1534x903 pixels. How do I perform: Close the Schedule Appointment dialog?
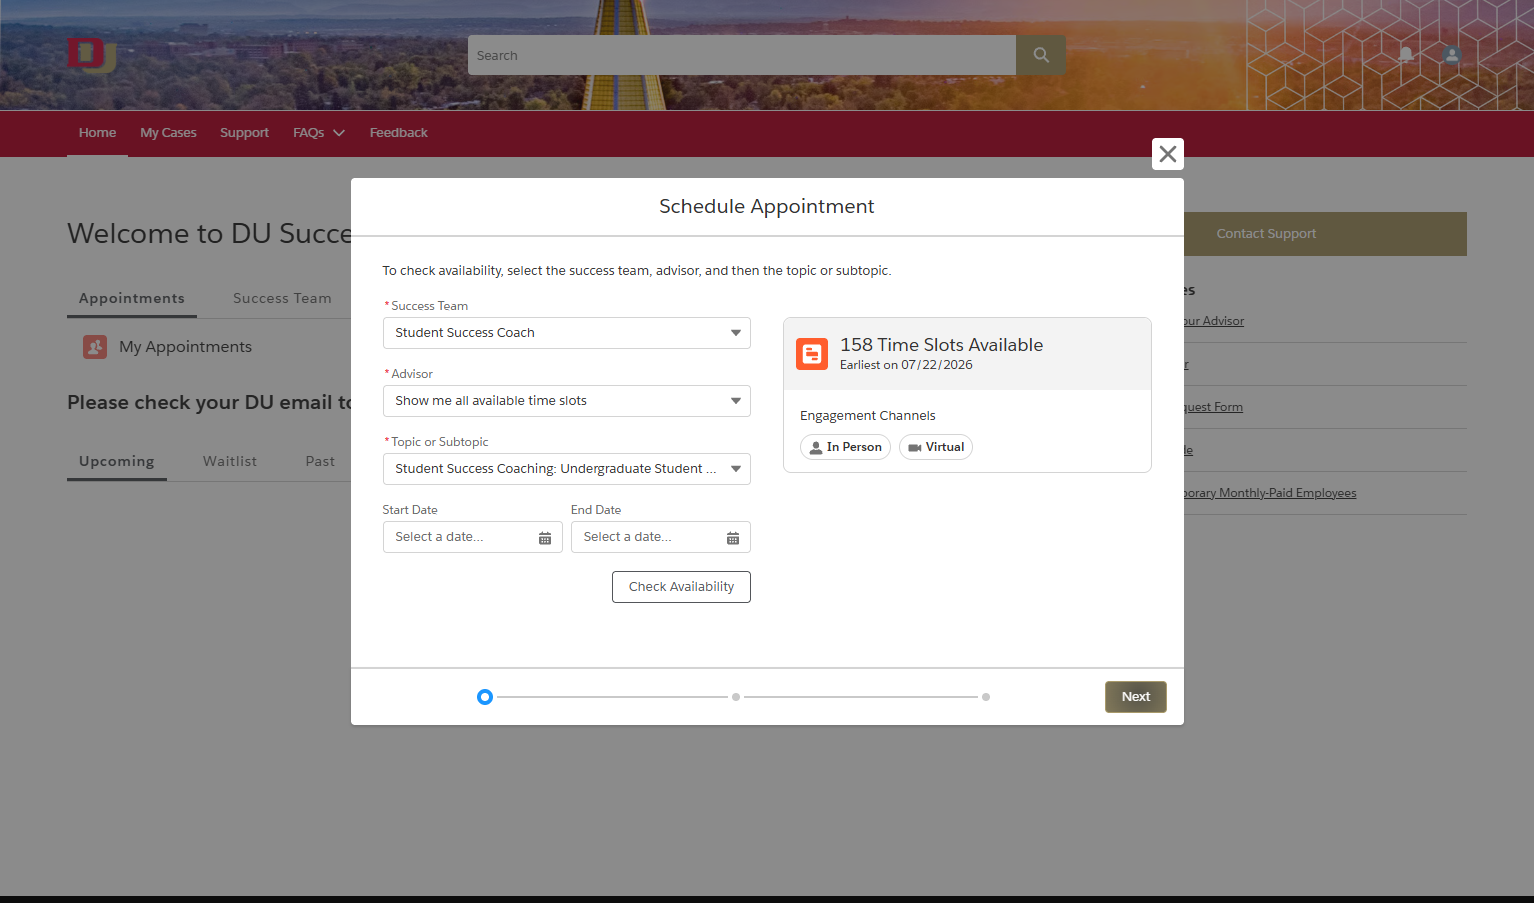pos(1168,154)
